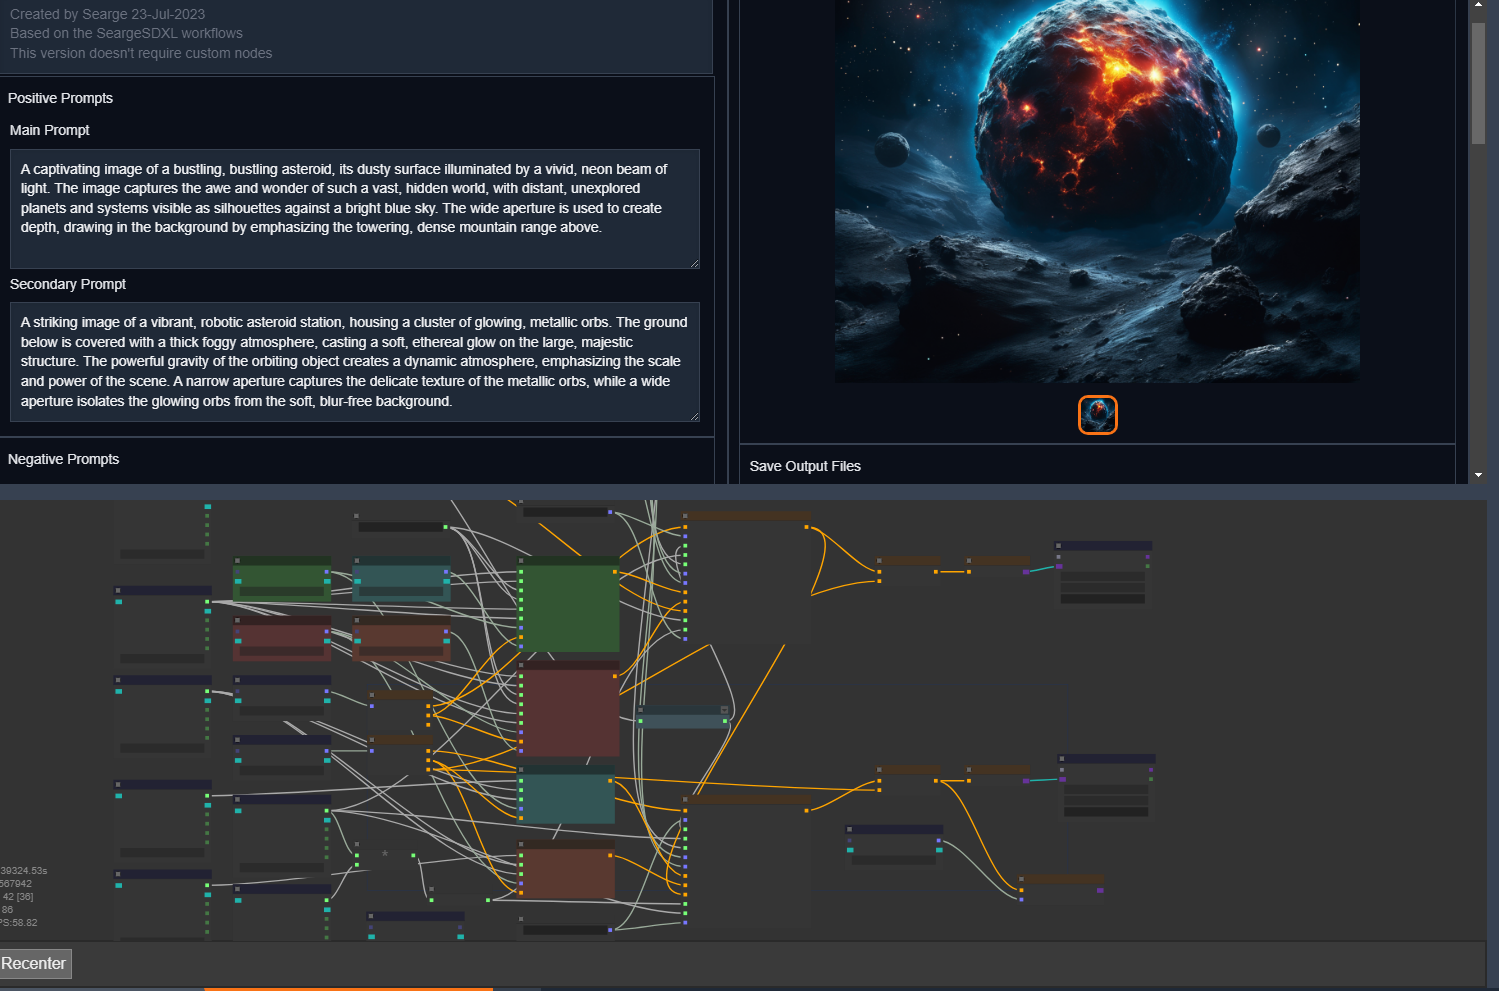Click the "Created by Searge 23-Jul-2023" text

pyautogui.click(x=108, y=14)
